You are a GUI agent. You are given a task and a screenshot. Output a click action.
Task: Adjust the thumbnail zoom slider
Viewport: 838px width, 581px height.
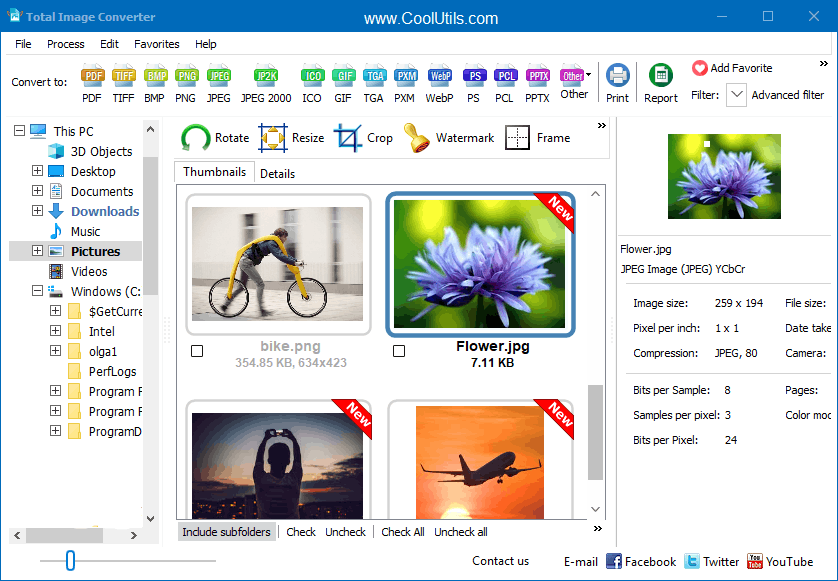tap(69, 561)
